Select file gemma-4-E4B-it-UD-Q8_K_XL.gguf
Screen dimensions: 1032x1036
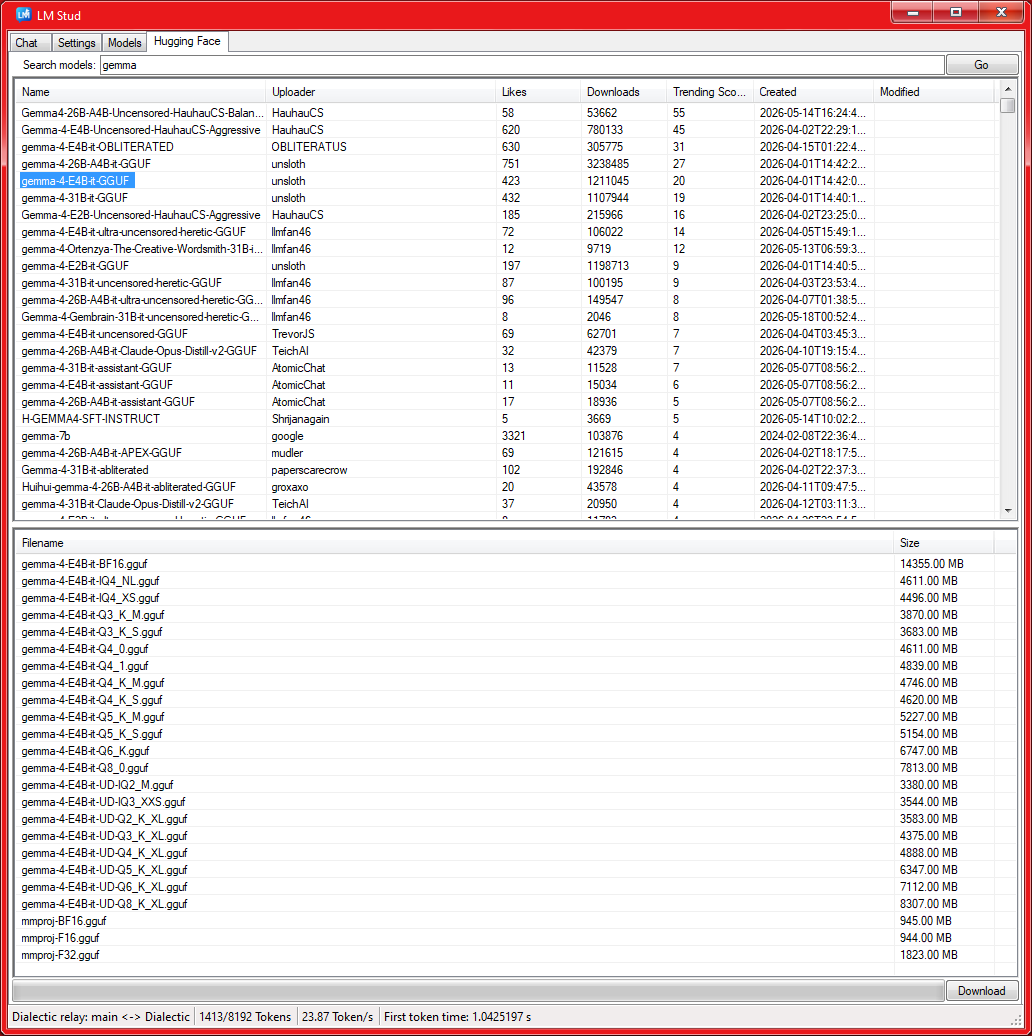(x=505, y=904)
